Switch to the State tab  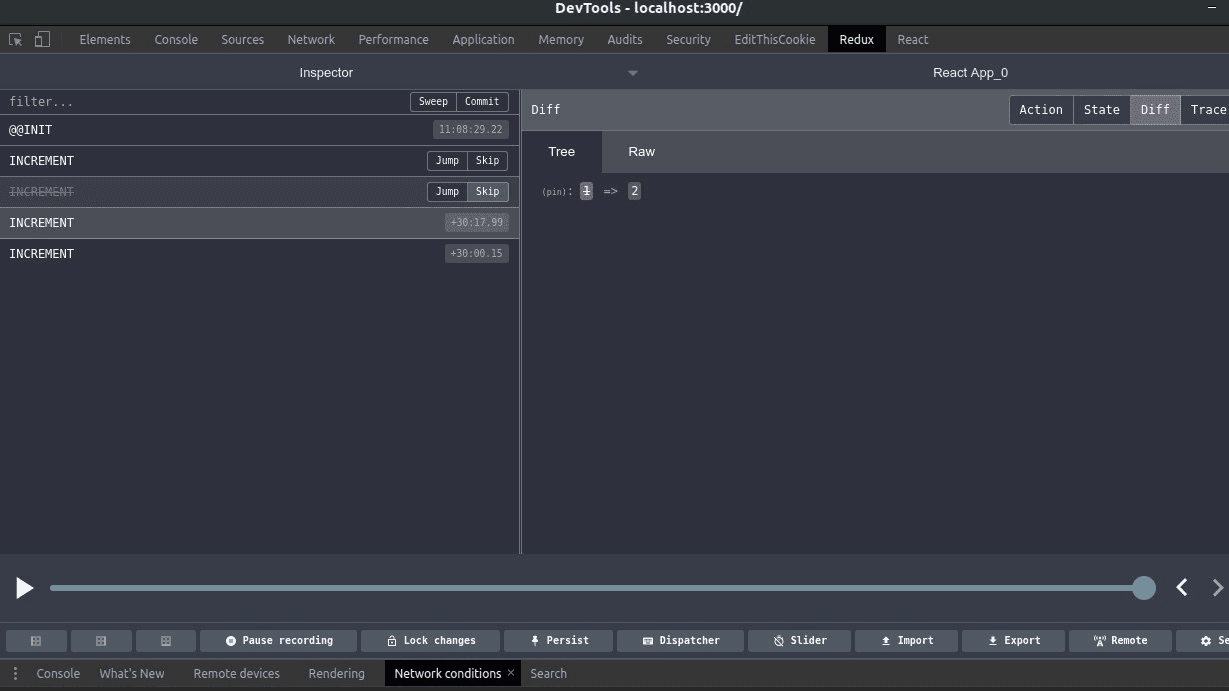coord(1101,109)
